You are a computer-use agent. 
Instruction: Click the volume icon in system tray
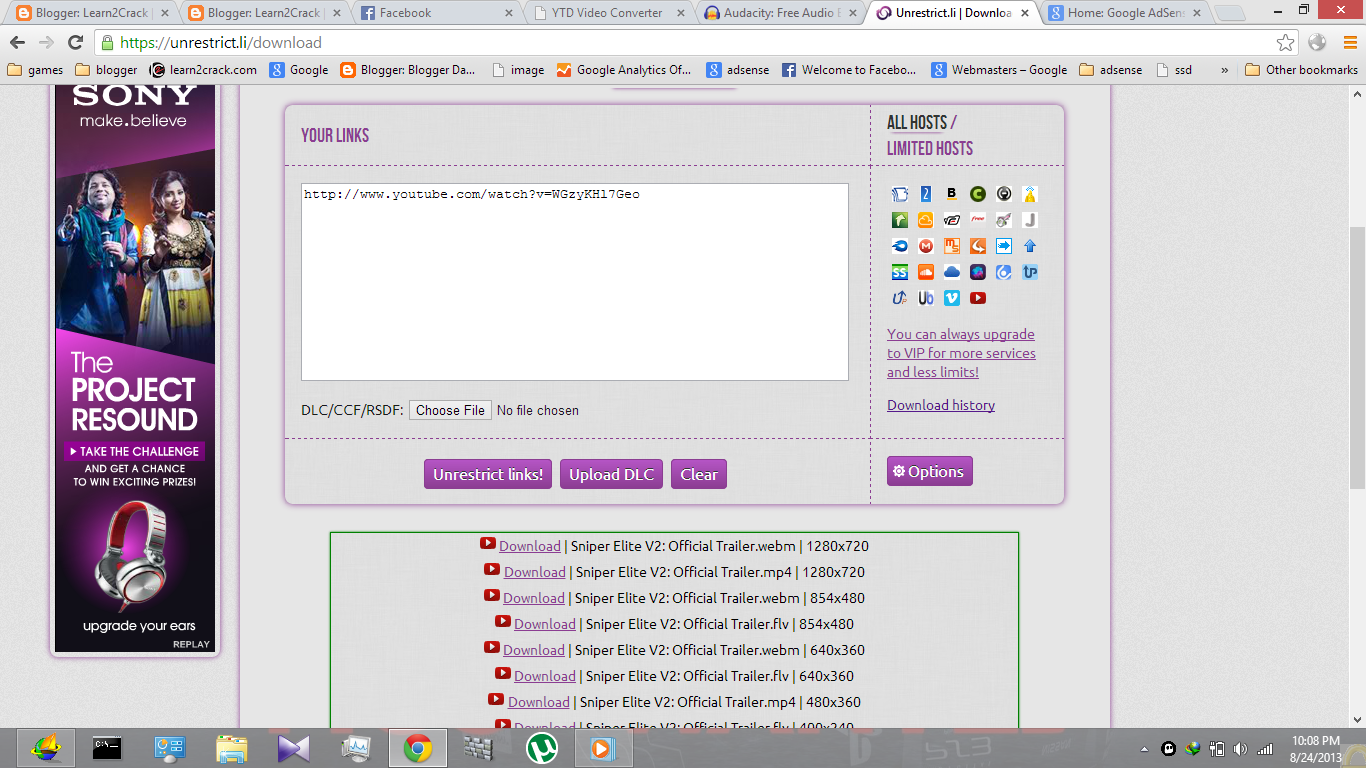tap(1241, 748)
